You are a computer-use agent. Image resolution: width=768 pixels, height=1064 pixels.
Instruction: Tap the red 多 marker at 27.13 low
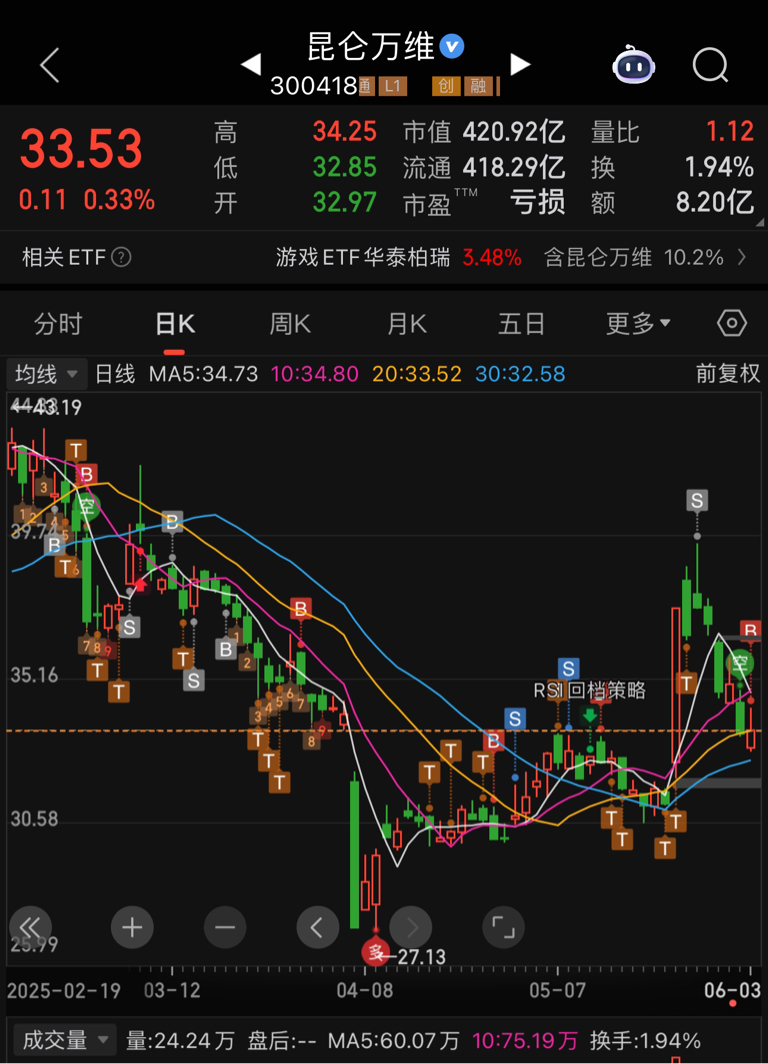point(376,952)
